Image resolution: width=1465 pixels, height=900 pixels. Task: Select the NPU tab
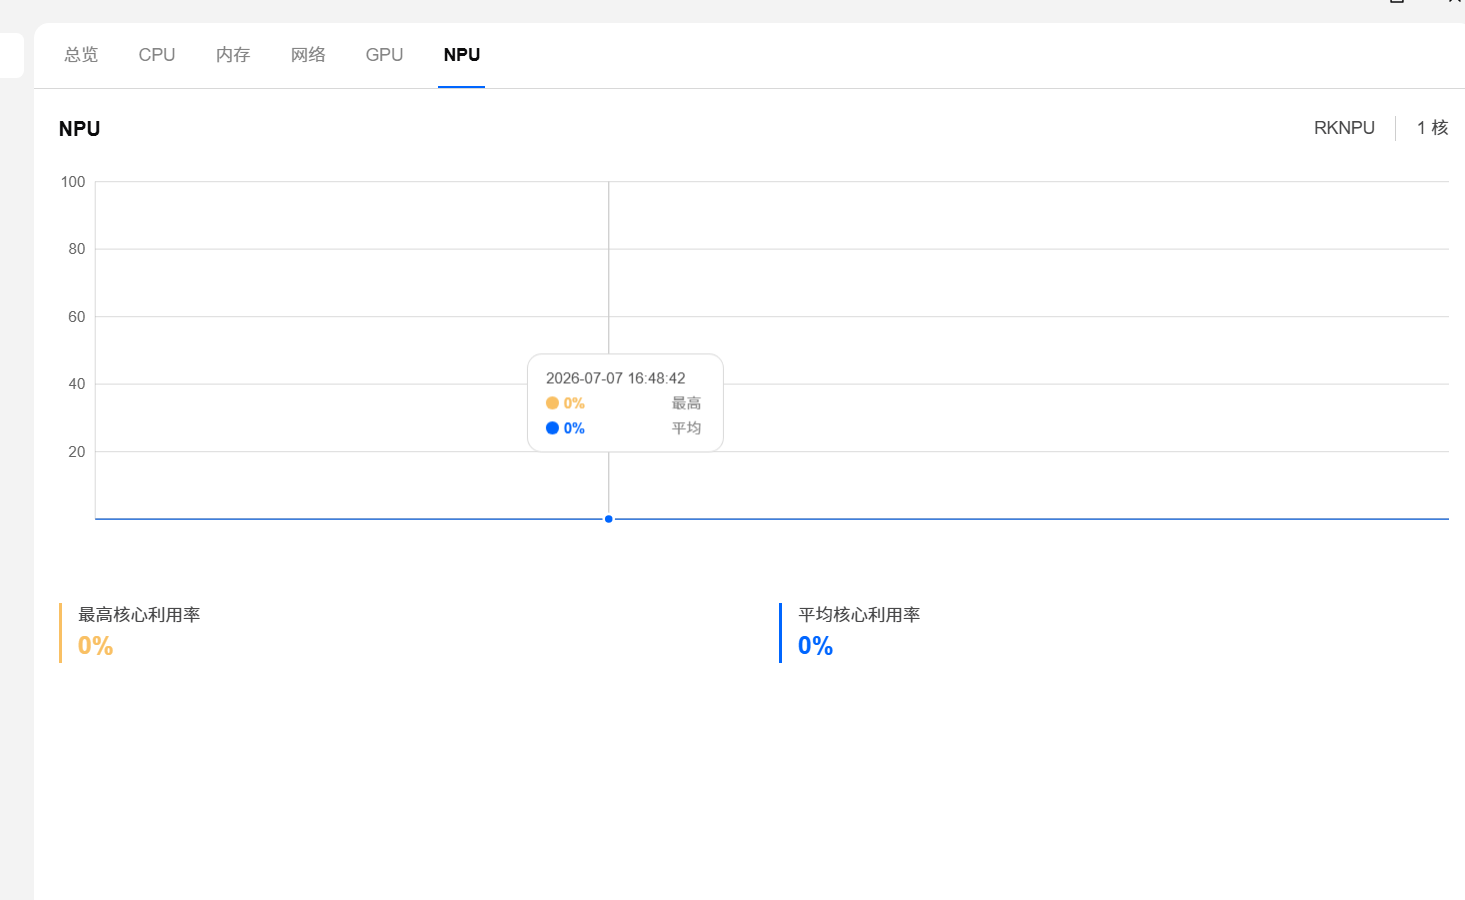(x=462, y=55)
